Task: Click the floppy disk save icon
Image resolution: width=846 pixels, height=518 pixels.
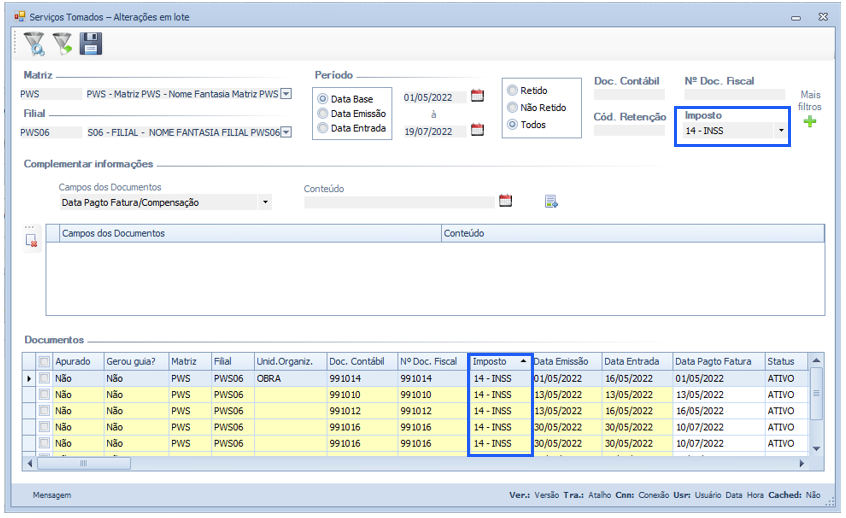Action: [x=91, y=44]
